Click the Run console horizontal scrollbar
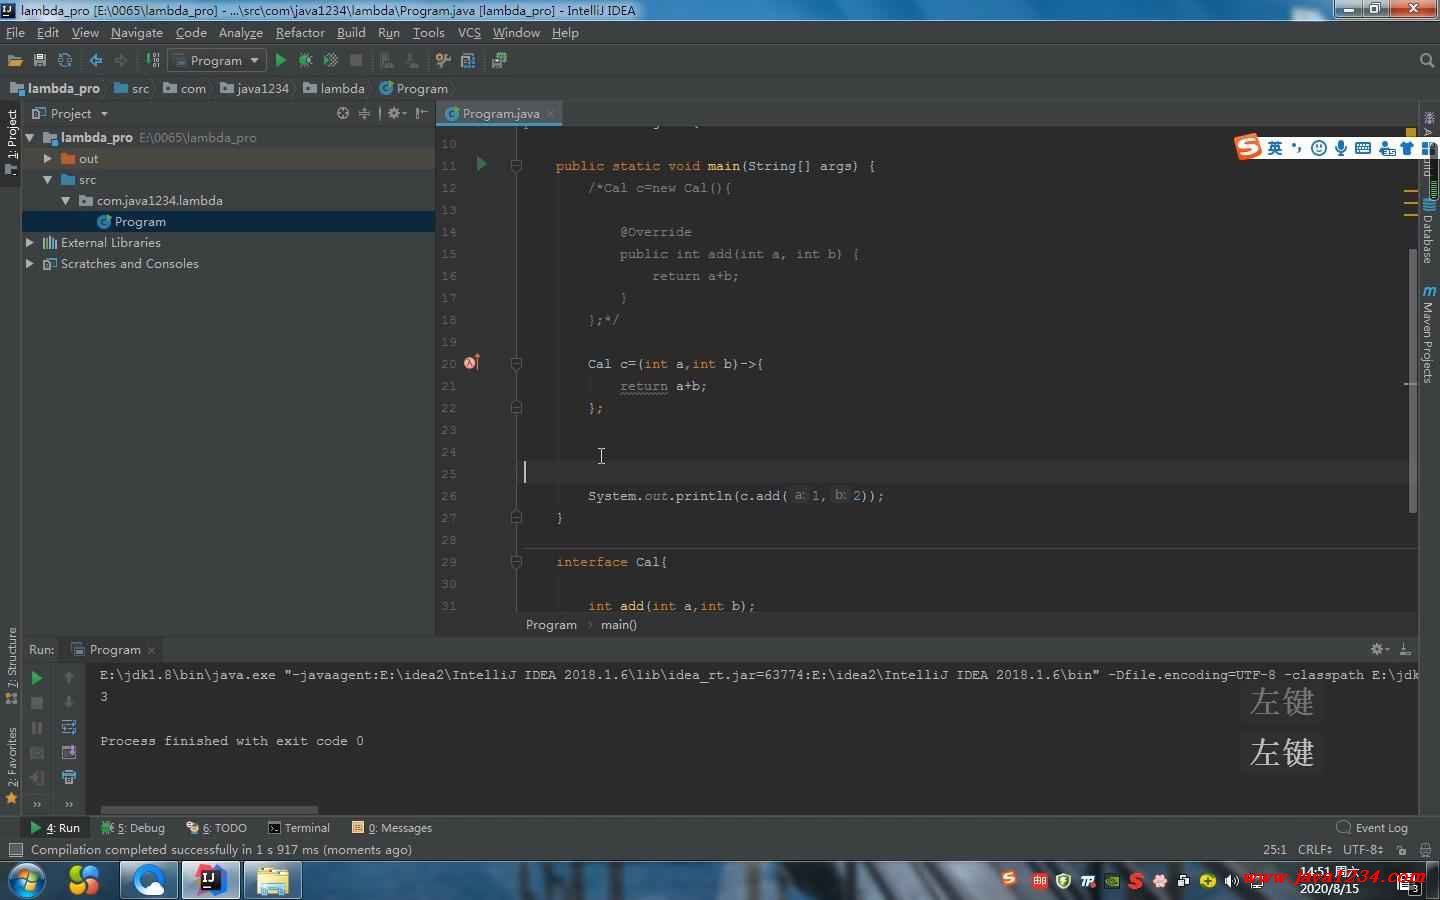1440x900 pixels. [x=209, y=810]
